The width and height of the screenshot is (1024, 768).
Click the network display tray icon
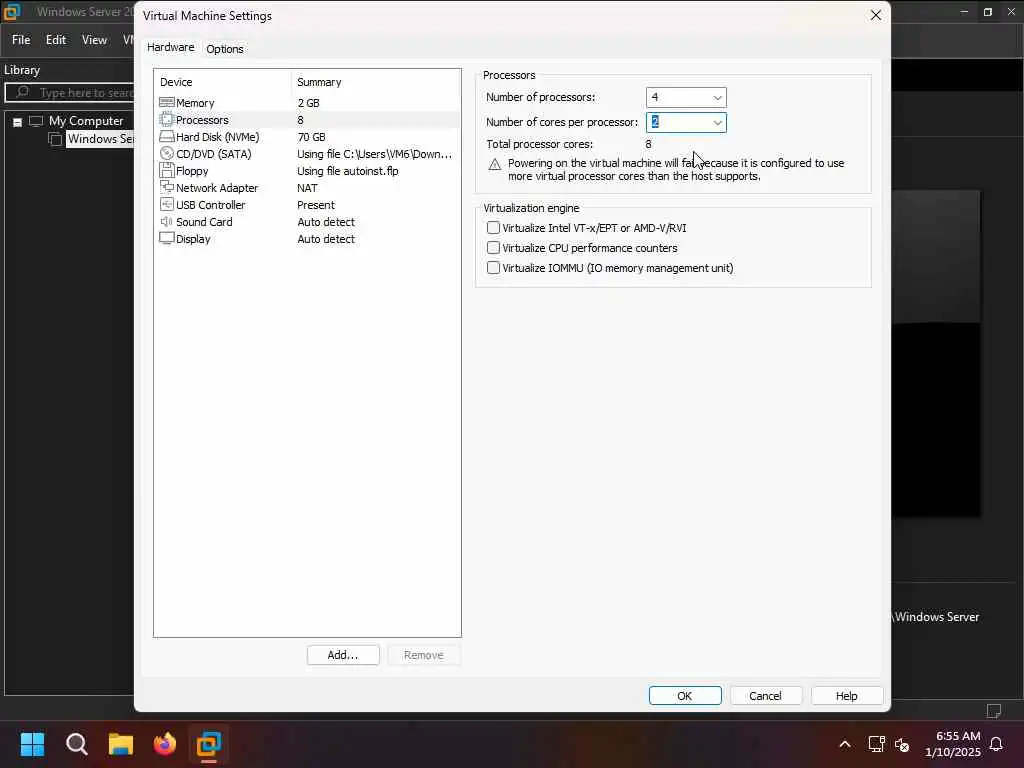click(x=876, y=744)
